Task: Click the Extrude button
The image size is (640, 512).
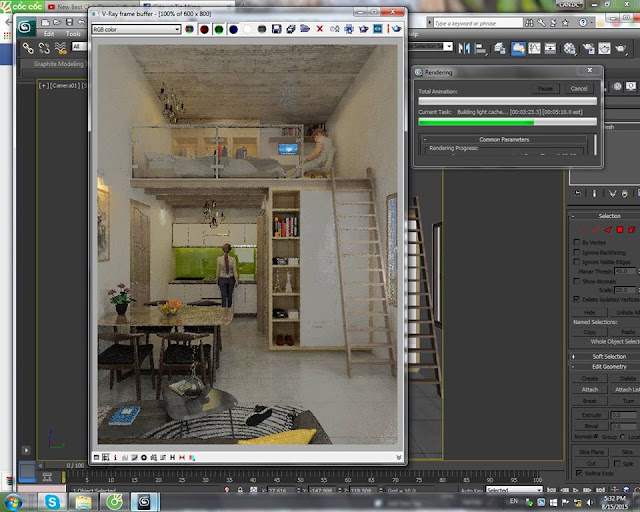Action: pos(591,415)
